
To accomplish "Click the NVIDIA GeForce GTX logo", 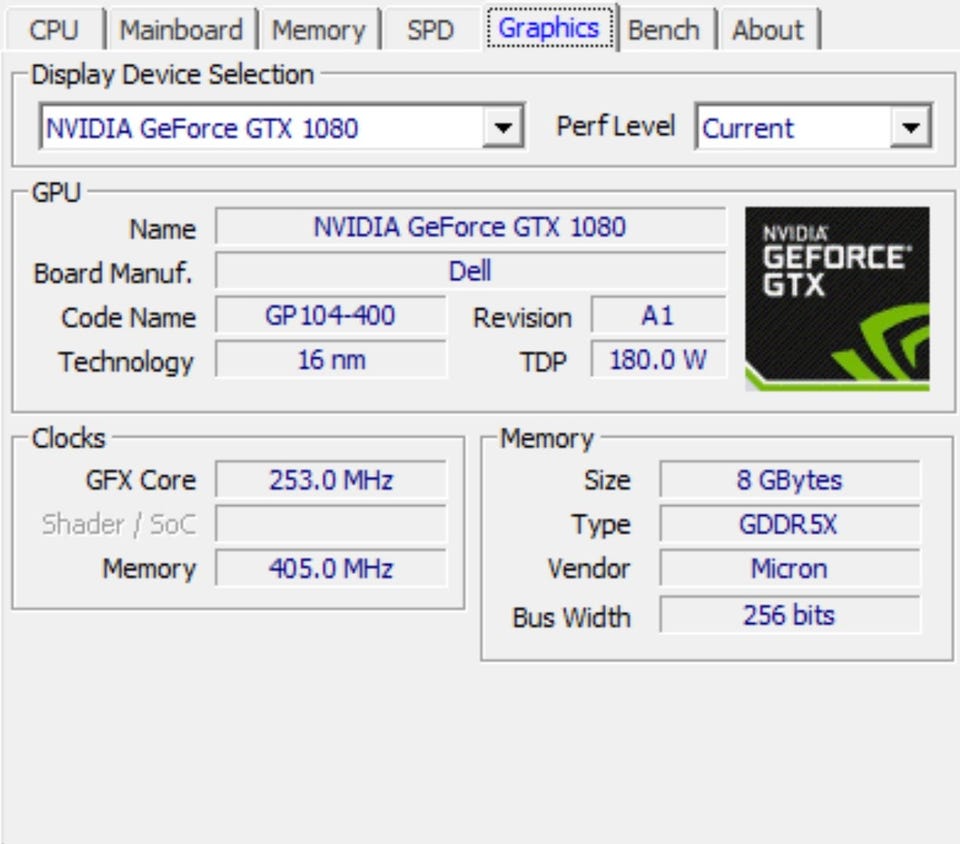I will 837,298.
